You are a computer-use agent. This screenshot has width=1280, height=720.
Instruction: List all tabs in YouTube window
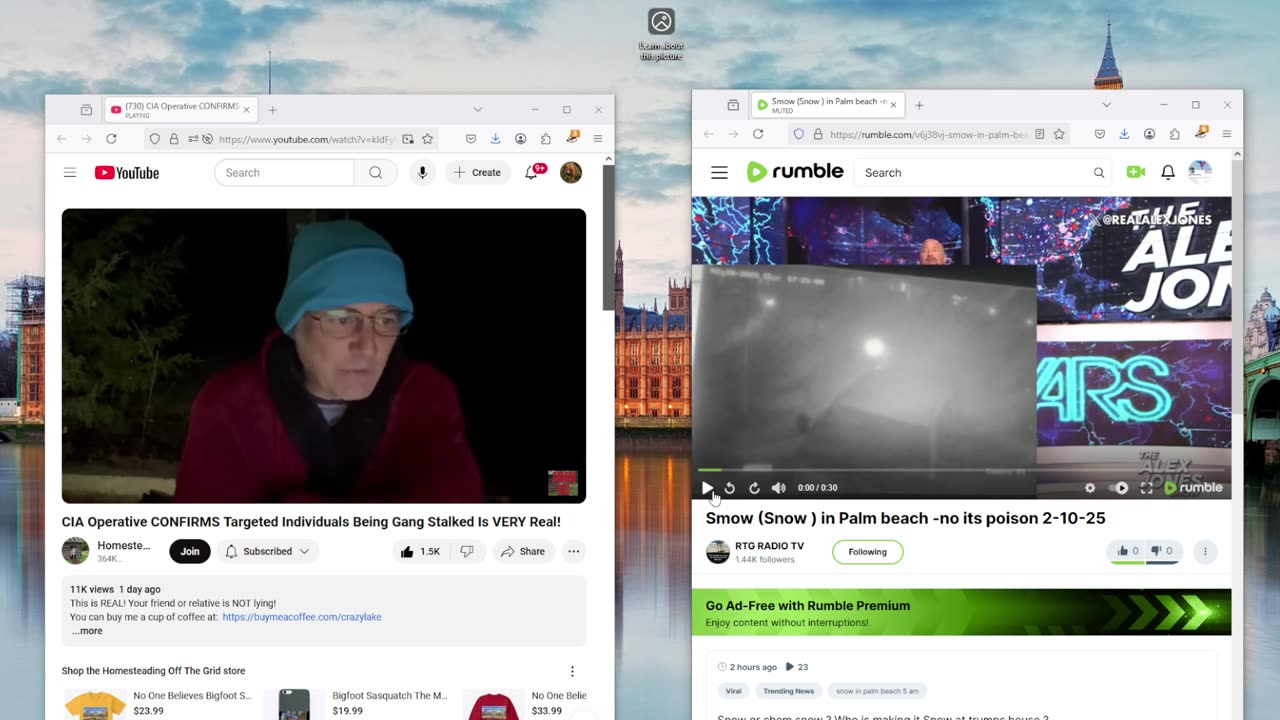pos(477,110)
